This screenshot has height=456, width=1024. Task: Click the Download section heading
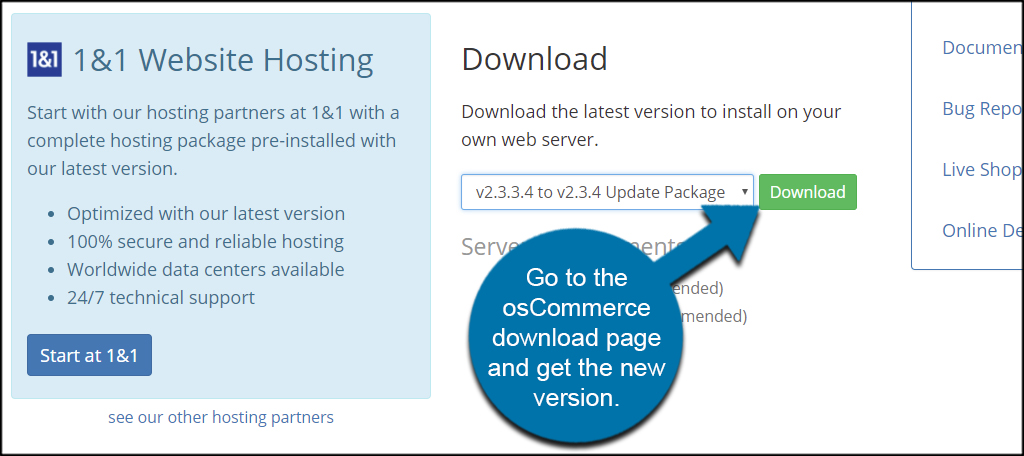534,59
